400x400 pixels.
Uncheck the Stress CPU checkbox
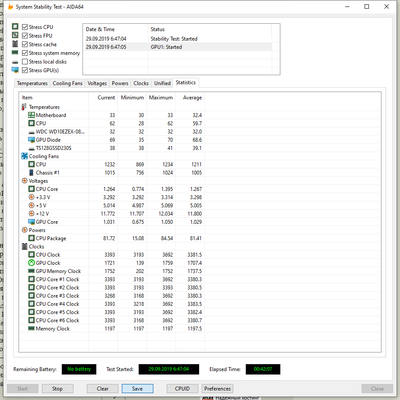pyautogui.click(x=25, y=27)
